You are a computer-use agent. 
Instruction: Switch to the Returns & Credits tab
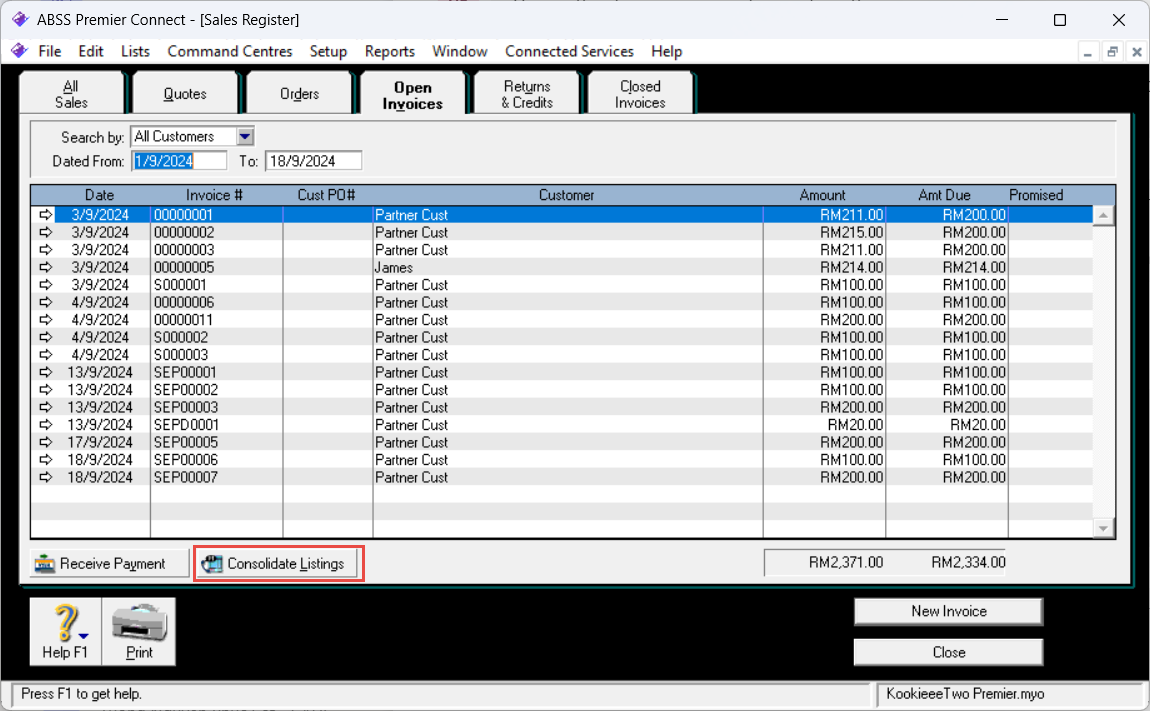click(527, 94)
